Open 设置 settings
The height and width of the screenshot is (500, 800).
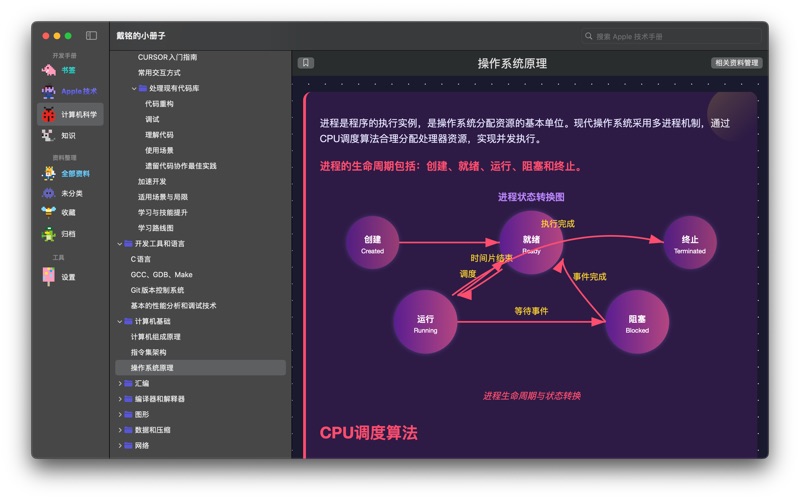click(x=68, y=277)
